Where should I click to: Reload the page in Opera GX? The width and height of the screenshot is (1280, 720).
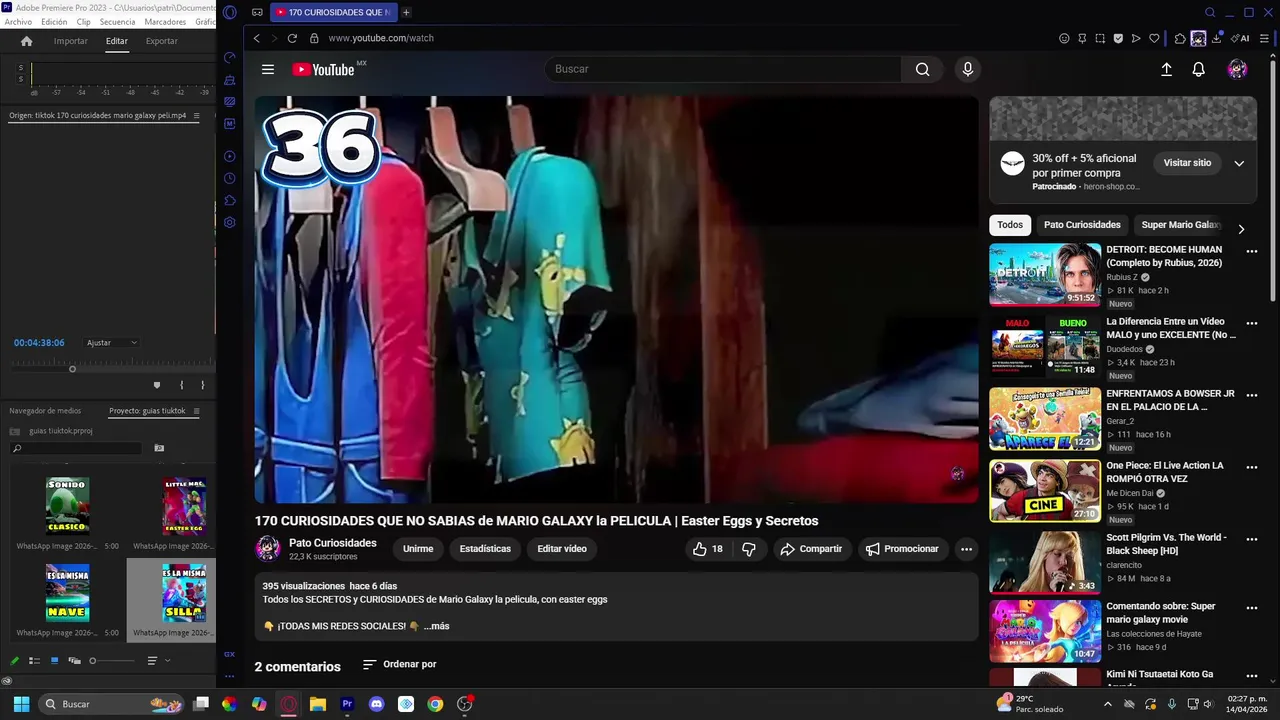(292, 38)
